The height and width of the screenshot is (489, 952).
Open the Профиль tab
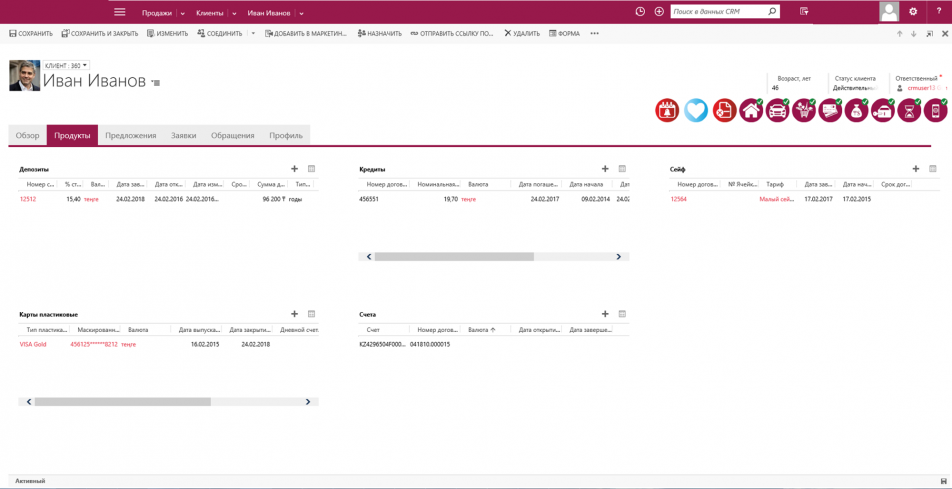(285, 135)
